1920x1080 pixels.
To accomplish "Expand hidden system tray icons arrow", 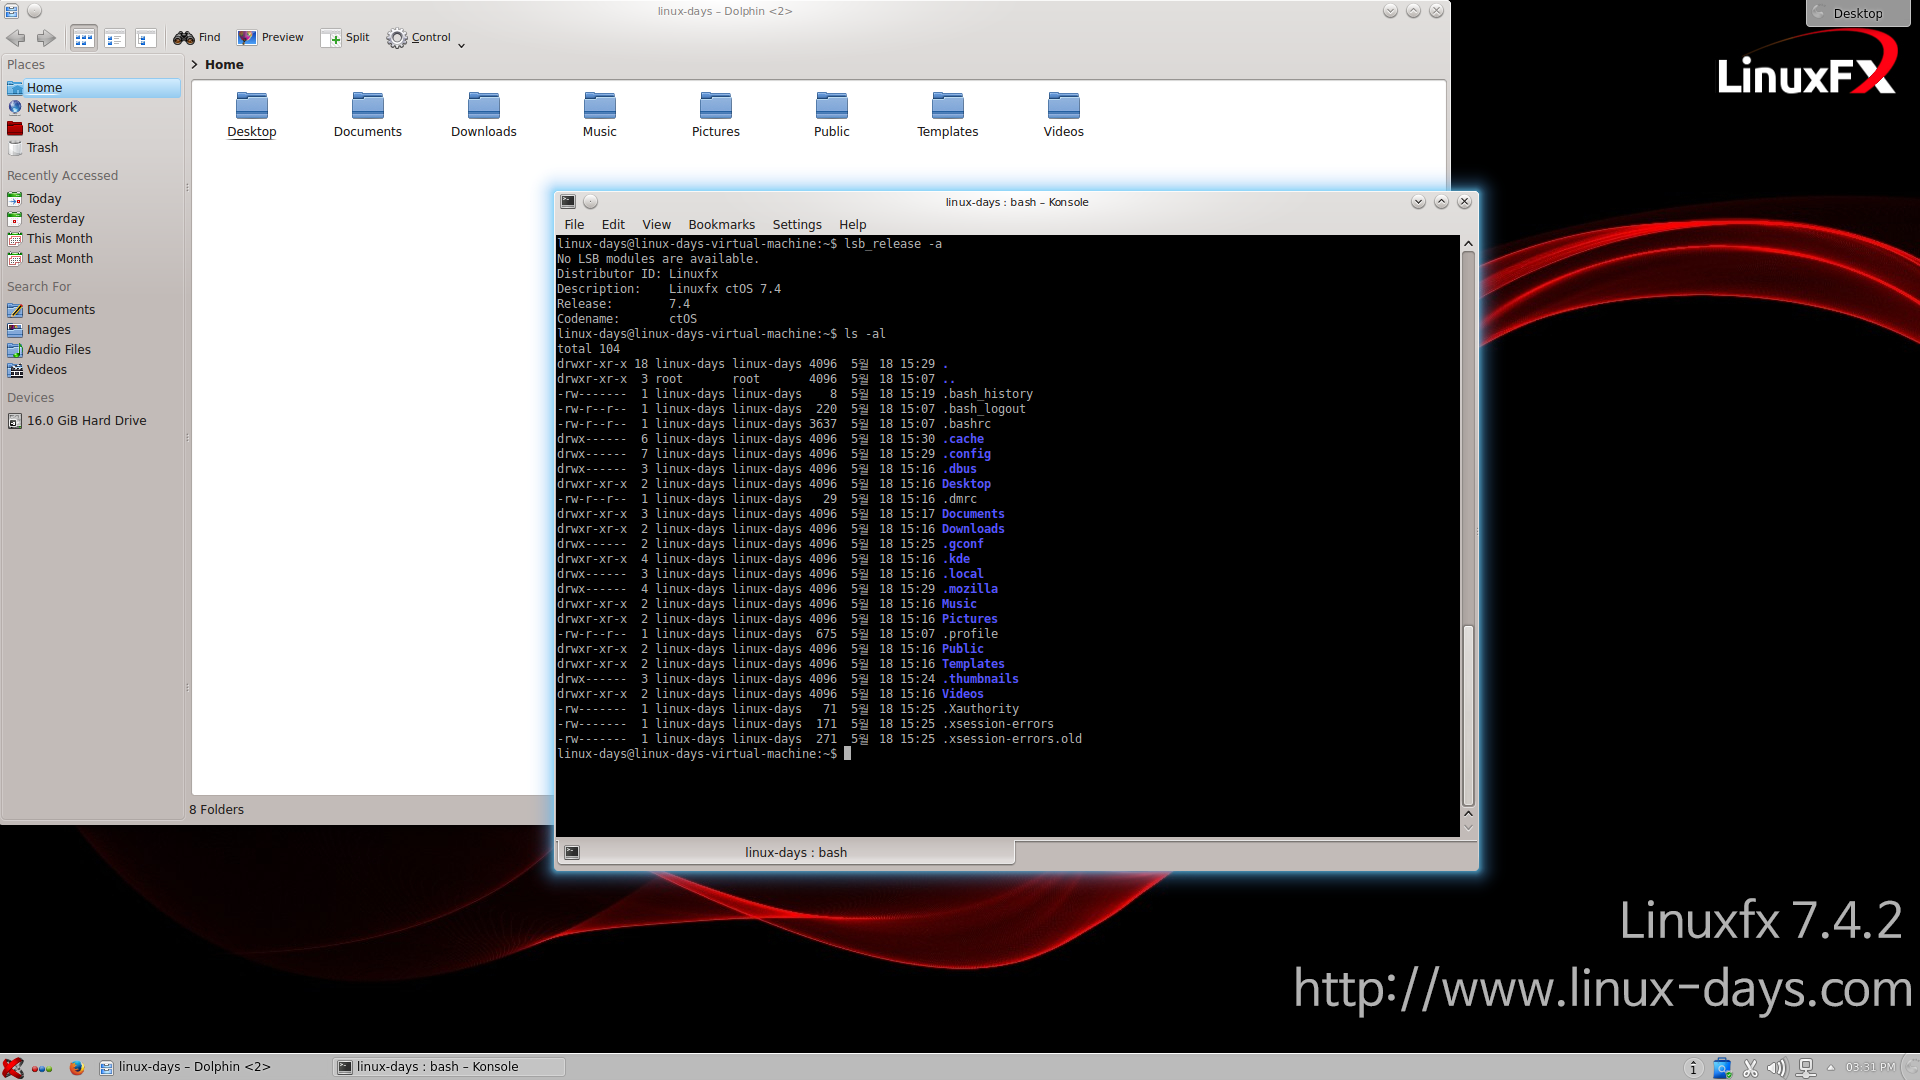I will (x=1831, y=1067).
